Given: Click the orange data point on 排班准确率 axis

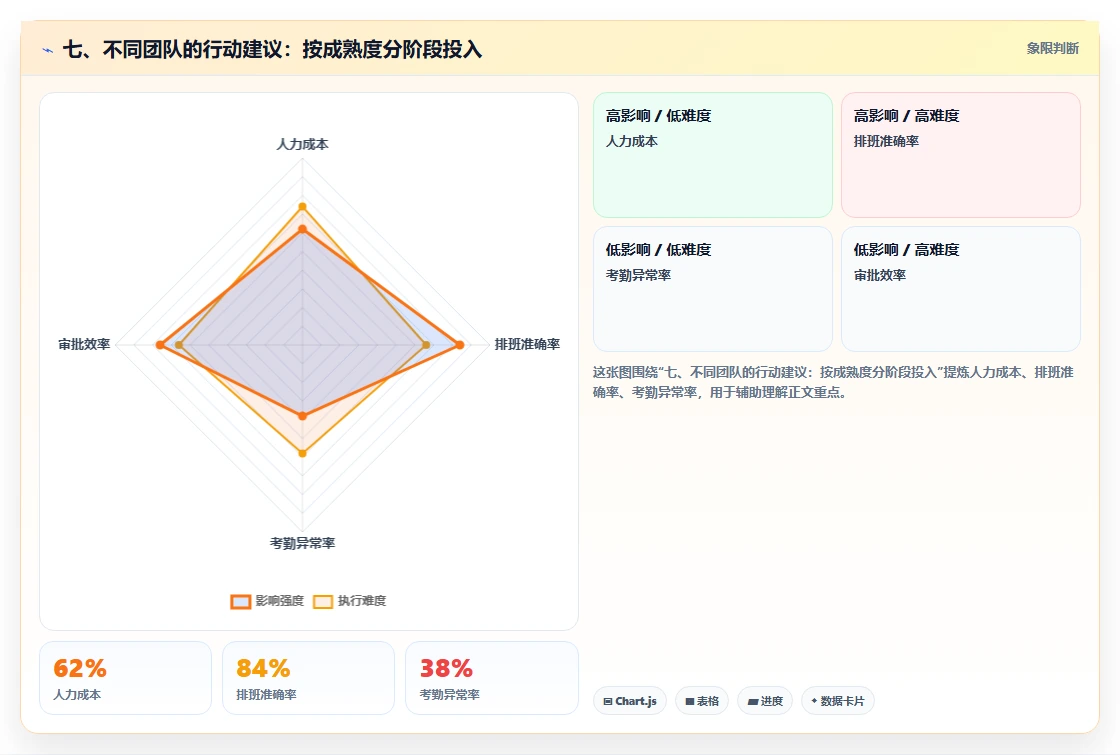Looking at the screenshot, I should click(460, 345).
